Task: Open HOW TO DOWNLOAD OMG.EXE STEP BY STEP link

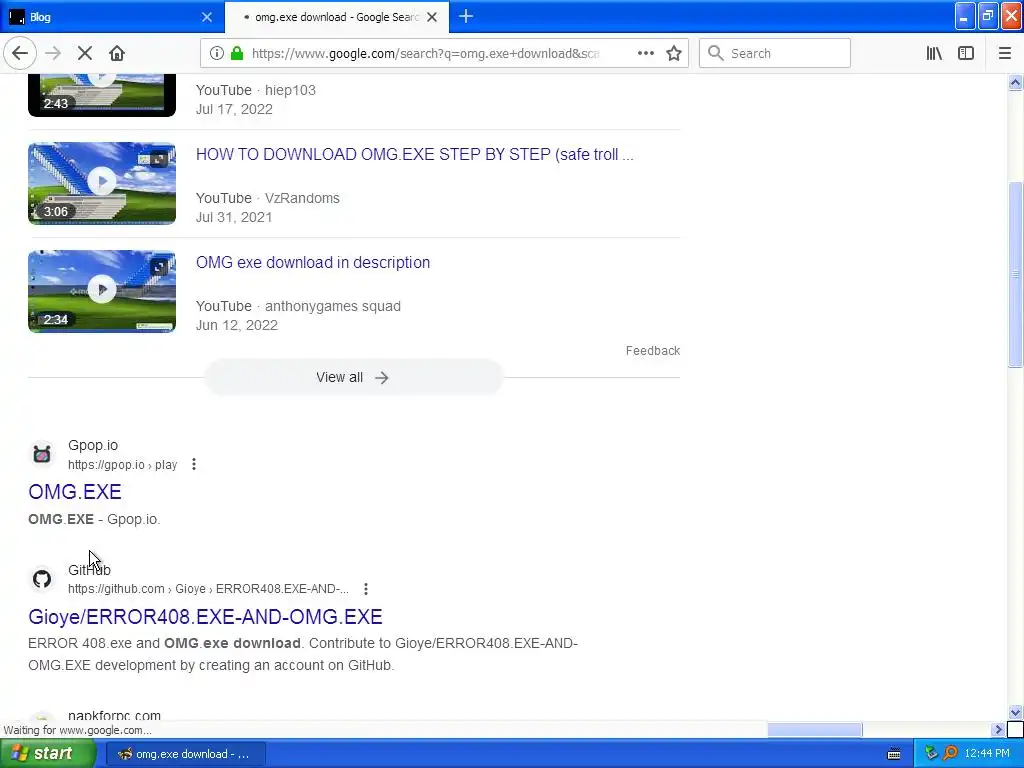Action: pos(415,155)
